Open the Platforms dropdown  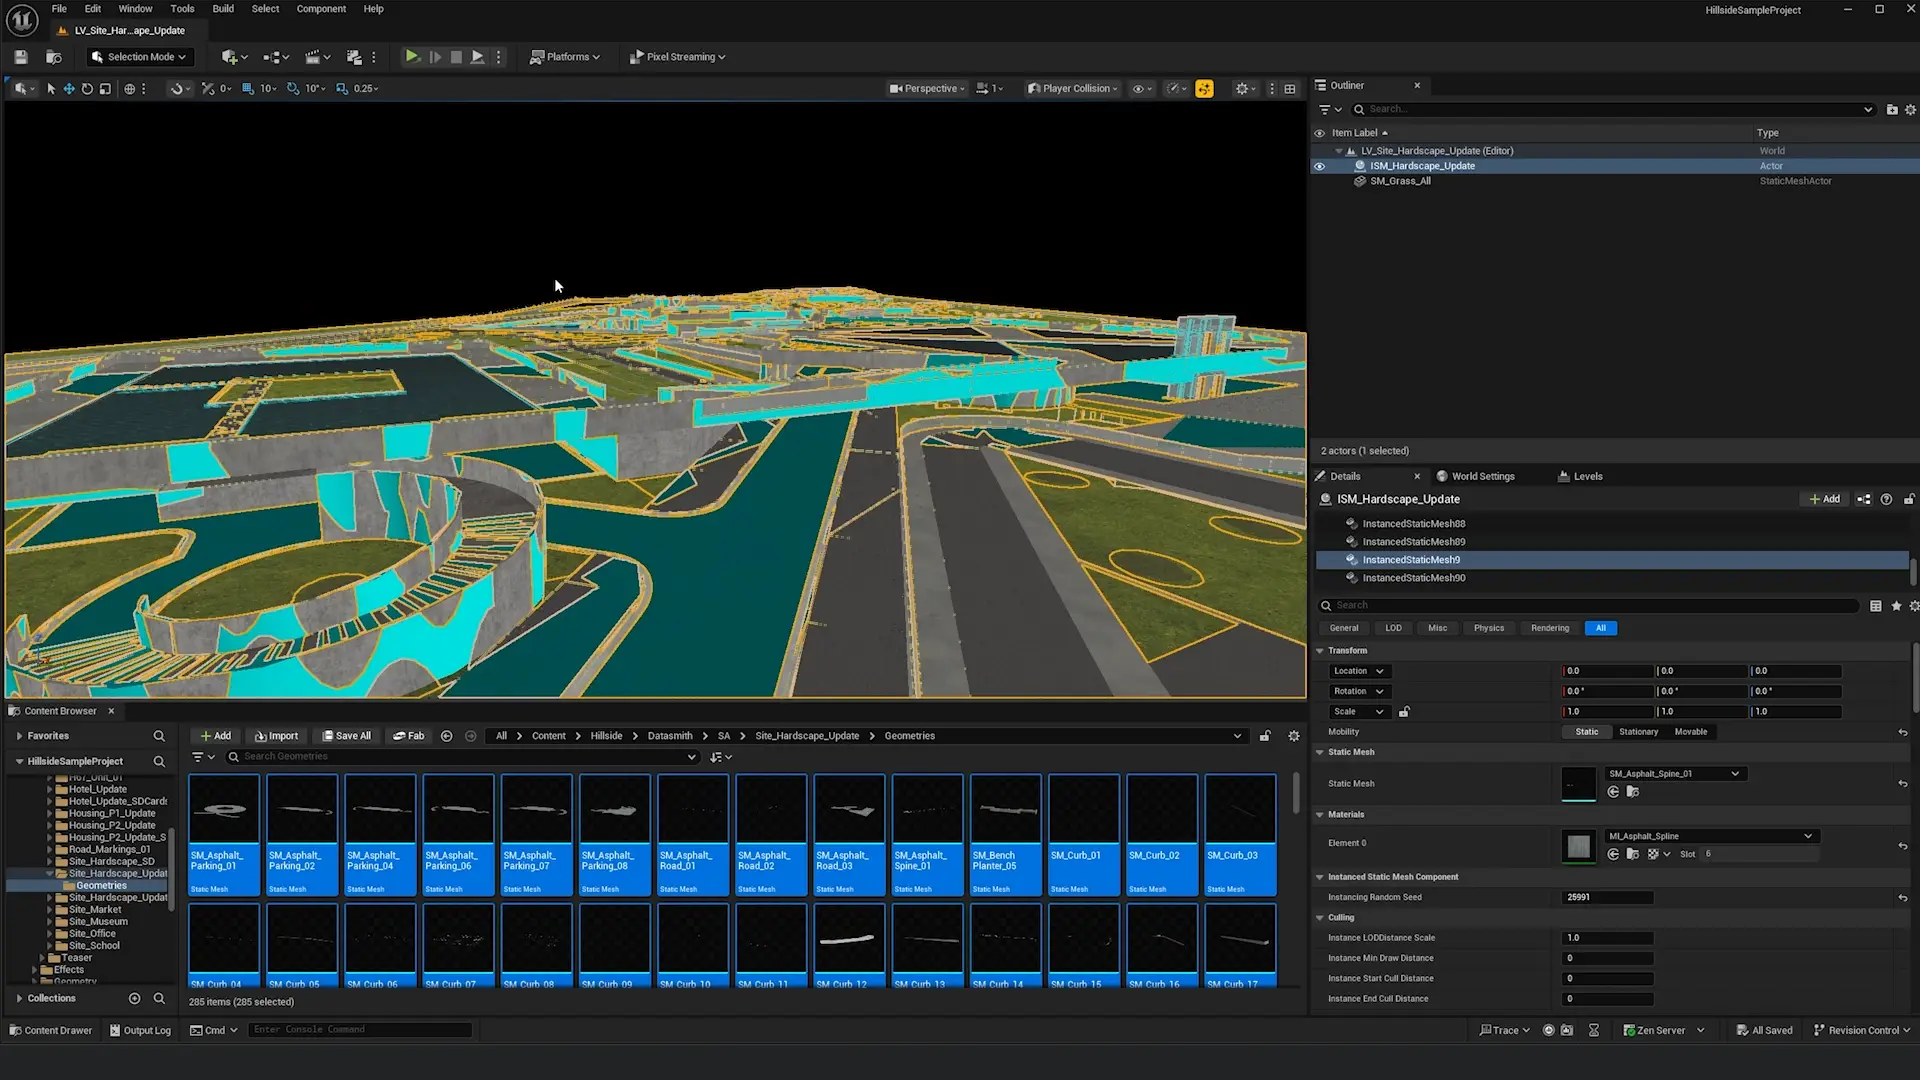click(565, 57)
